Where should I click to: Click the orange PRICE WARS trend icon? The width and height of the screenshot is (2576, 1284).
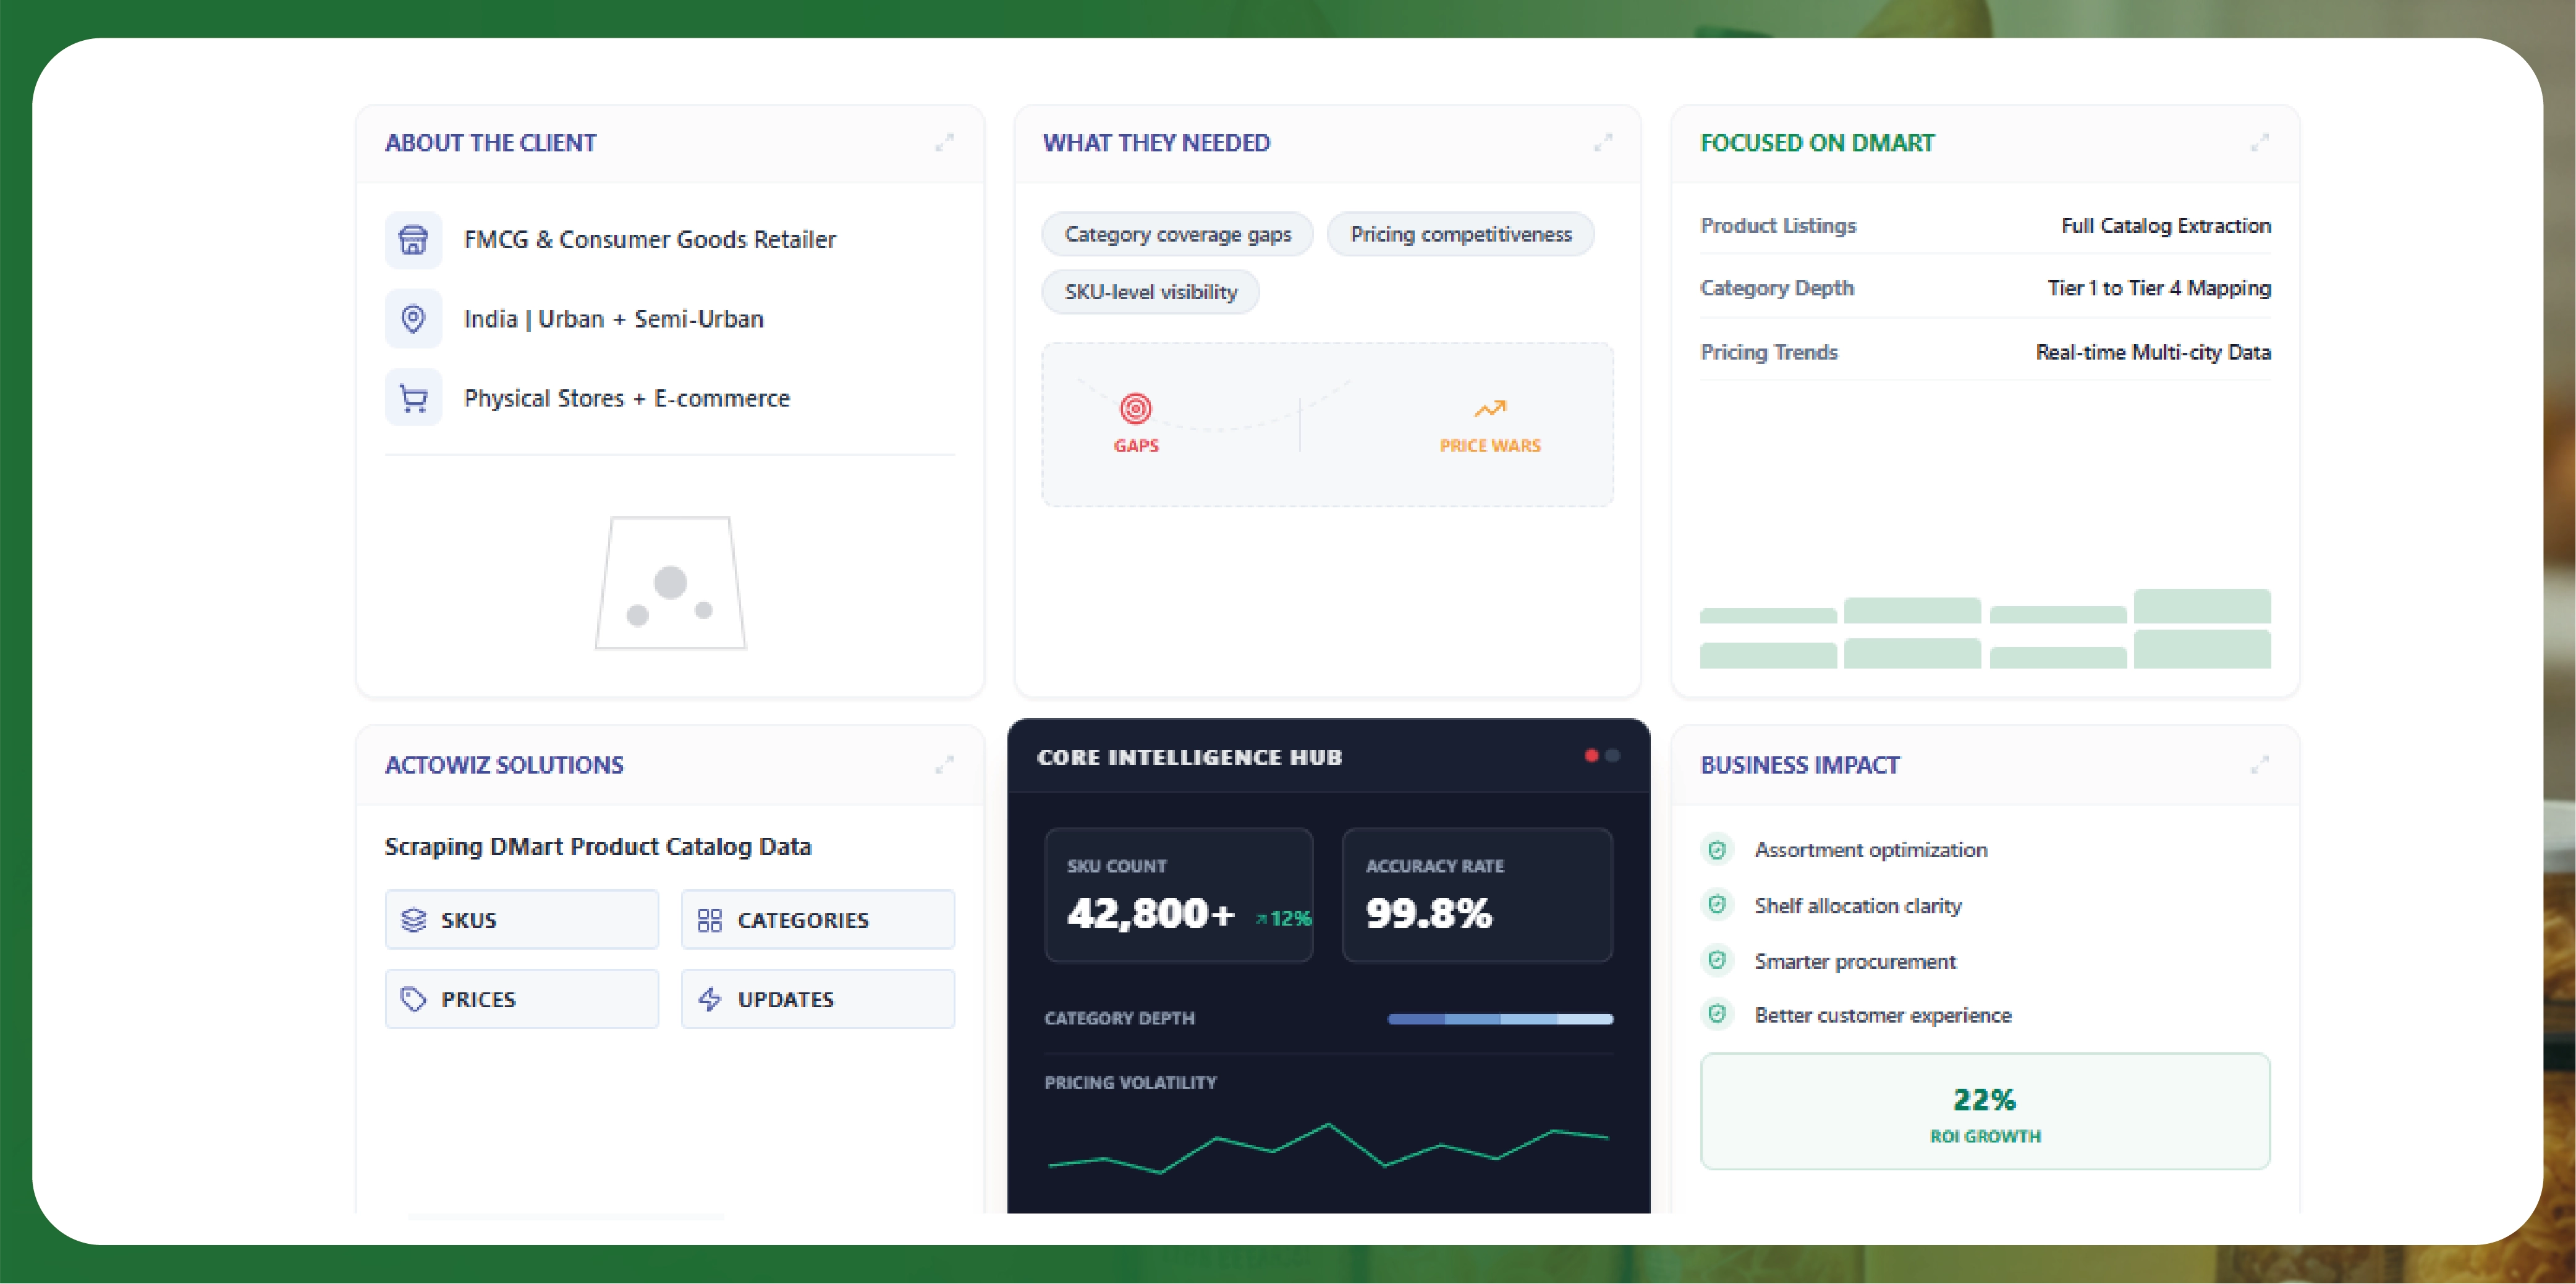coord(1489,409)
